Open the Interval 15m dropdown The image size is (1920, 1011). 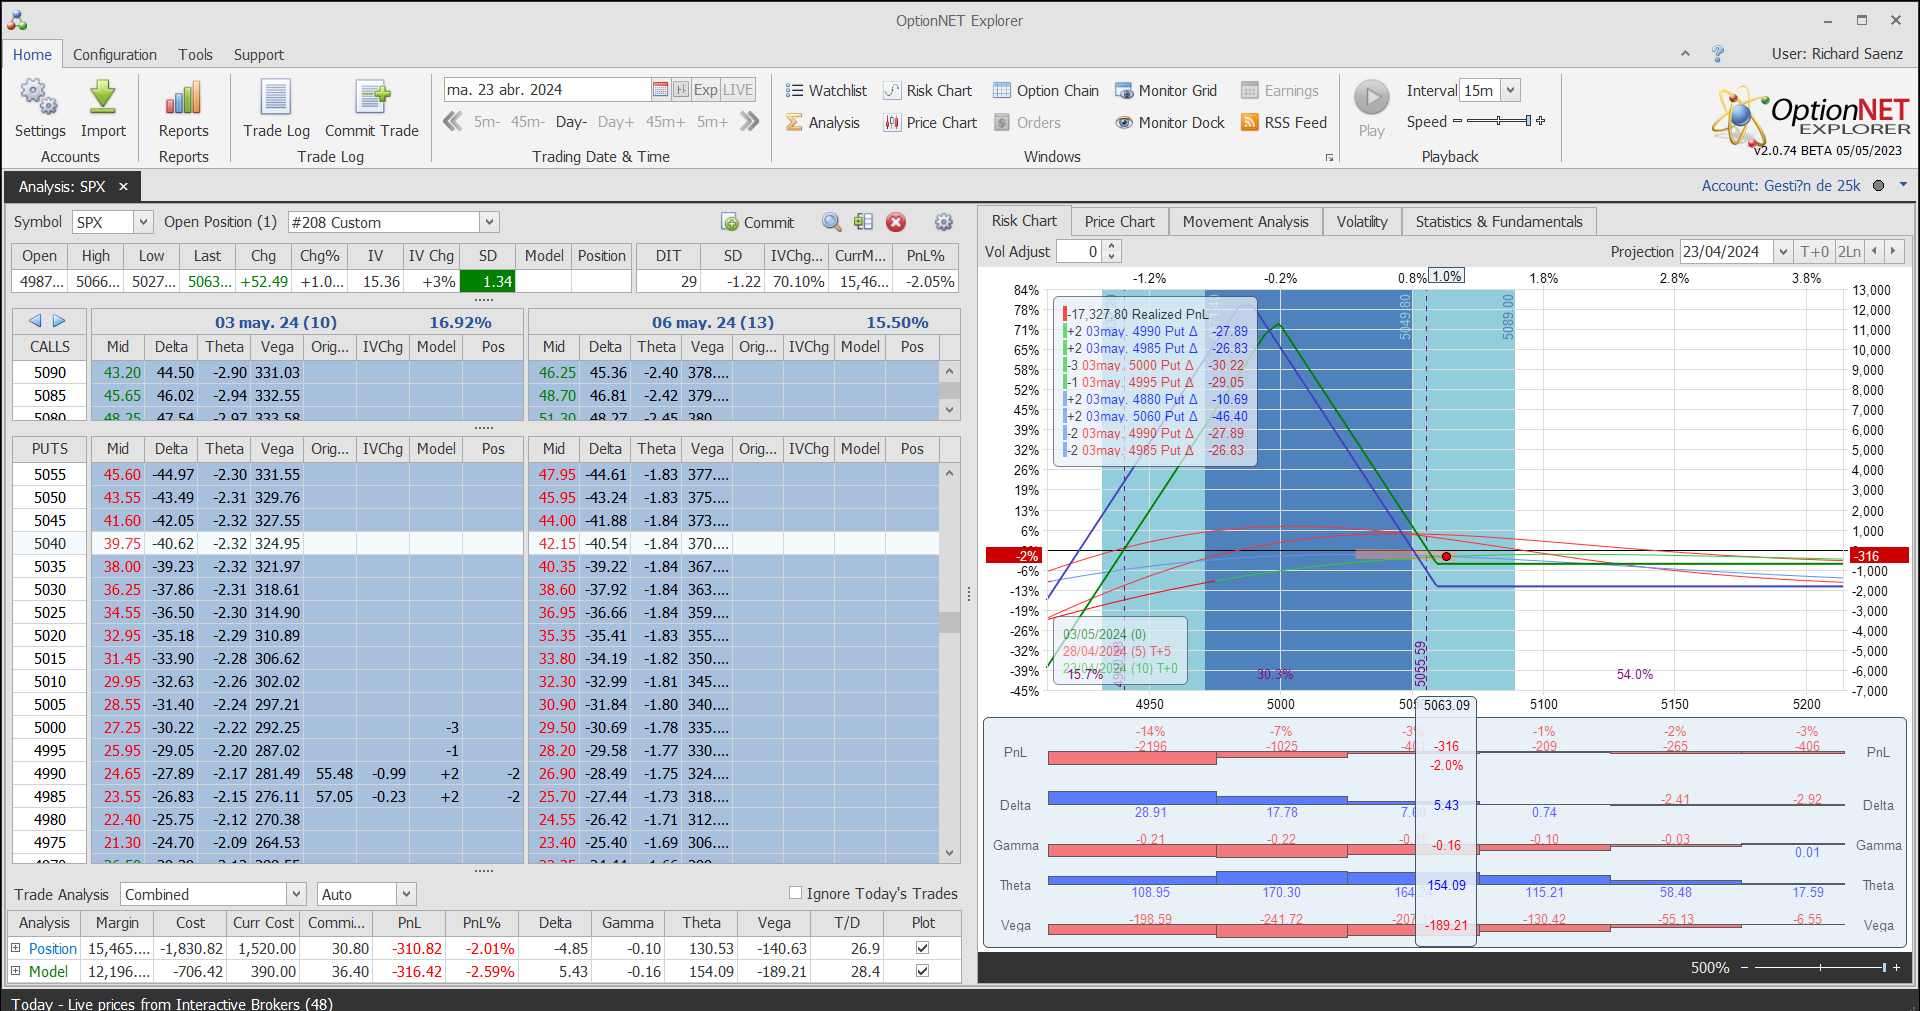[1511, 91]
